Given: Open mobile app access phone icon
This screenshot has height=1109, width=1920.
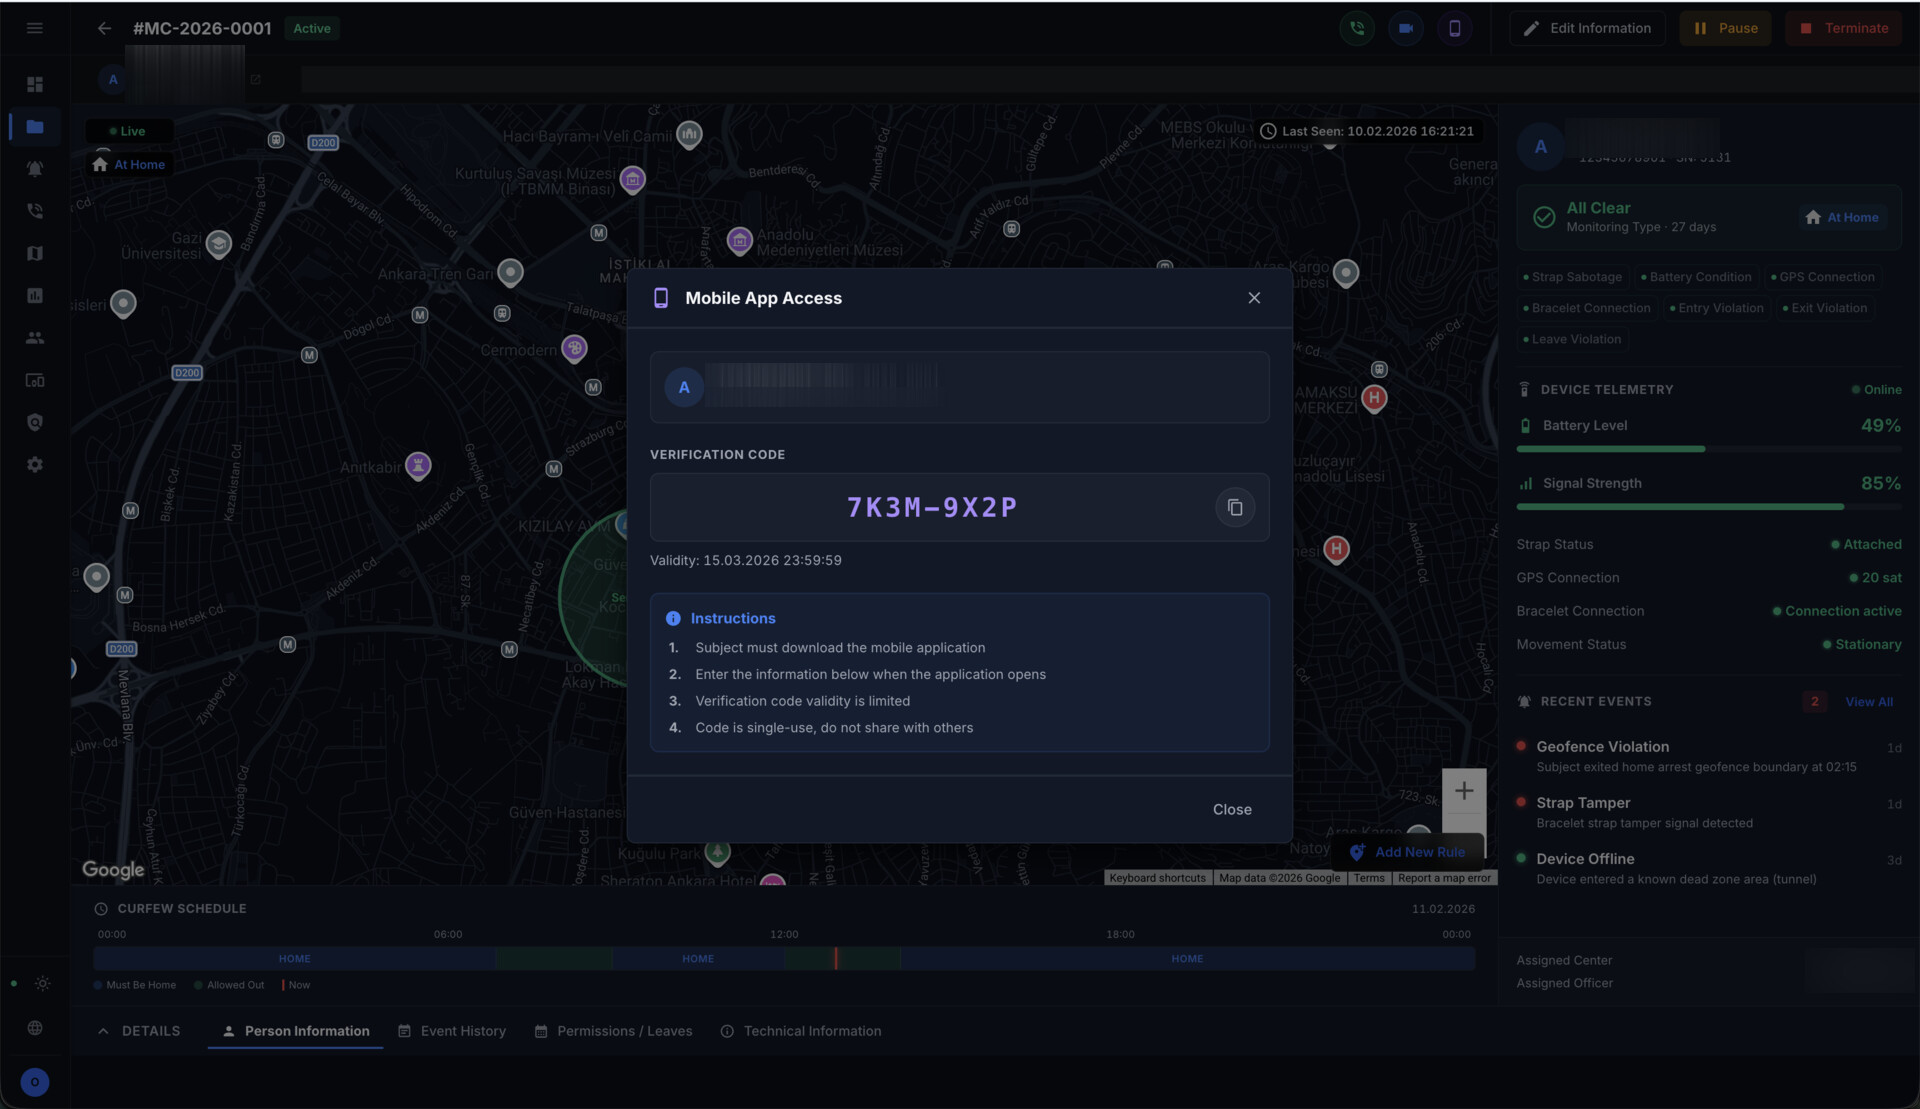Looking at the screenshot, I should [1455, 28].
